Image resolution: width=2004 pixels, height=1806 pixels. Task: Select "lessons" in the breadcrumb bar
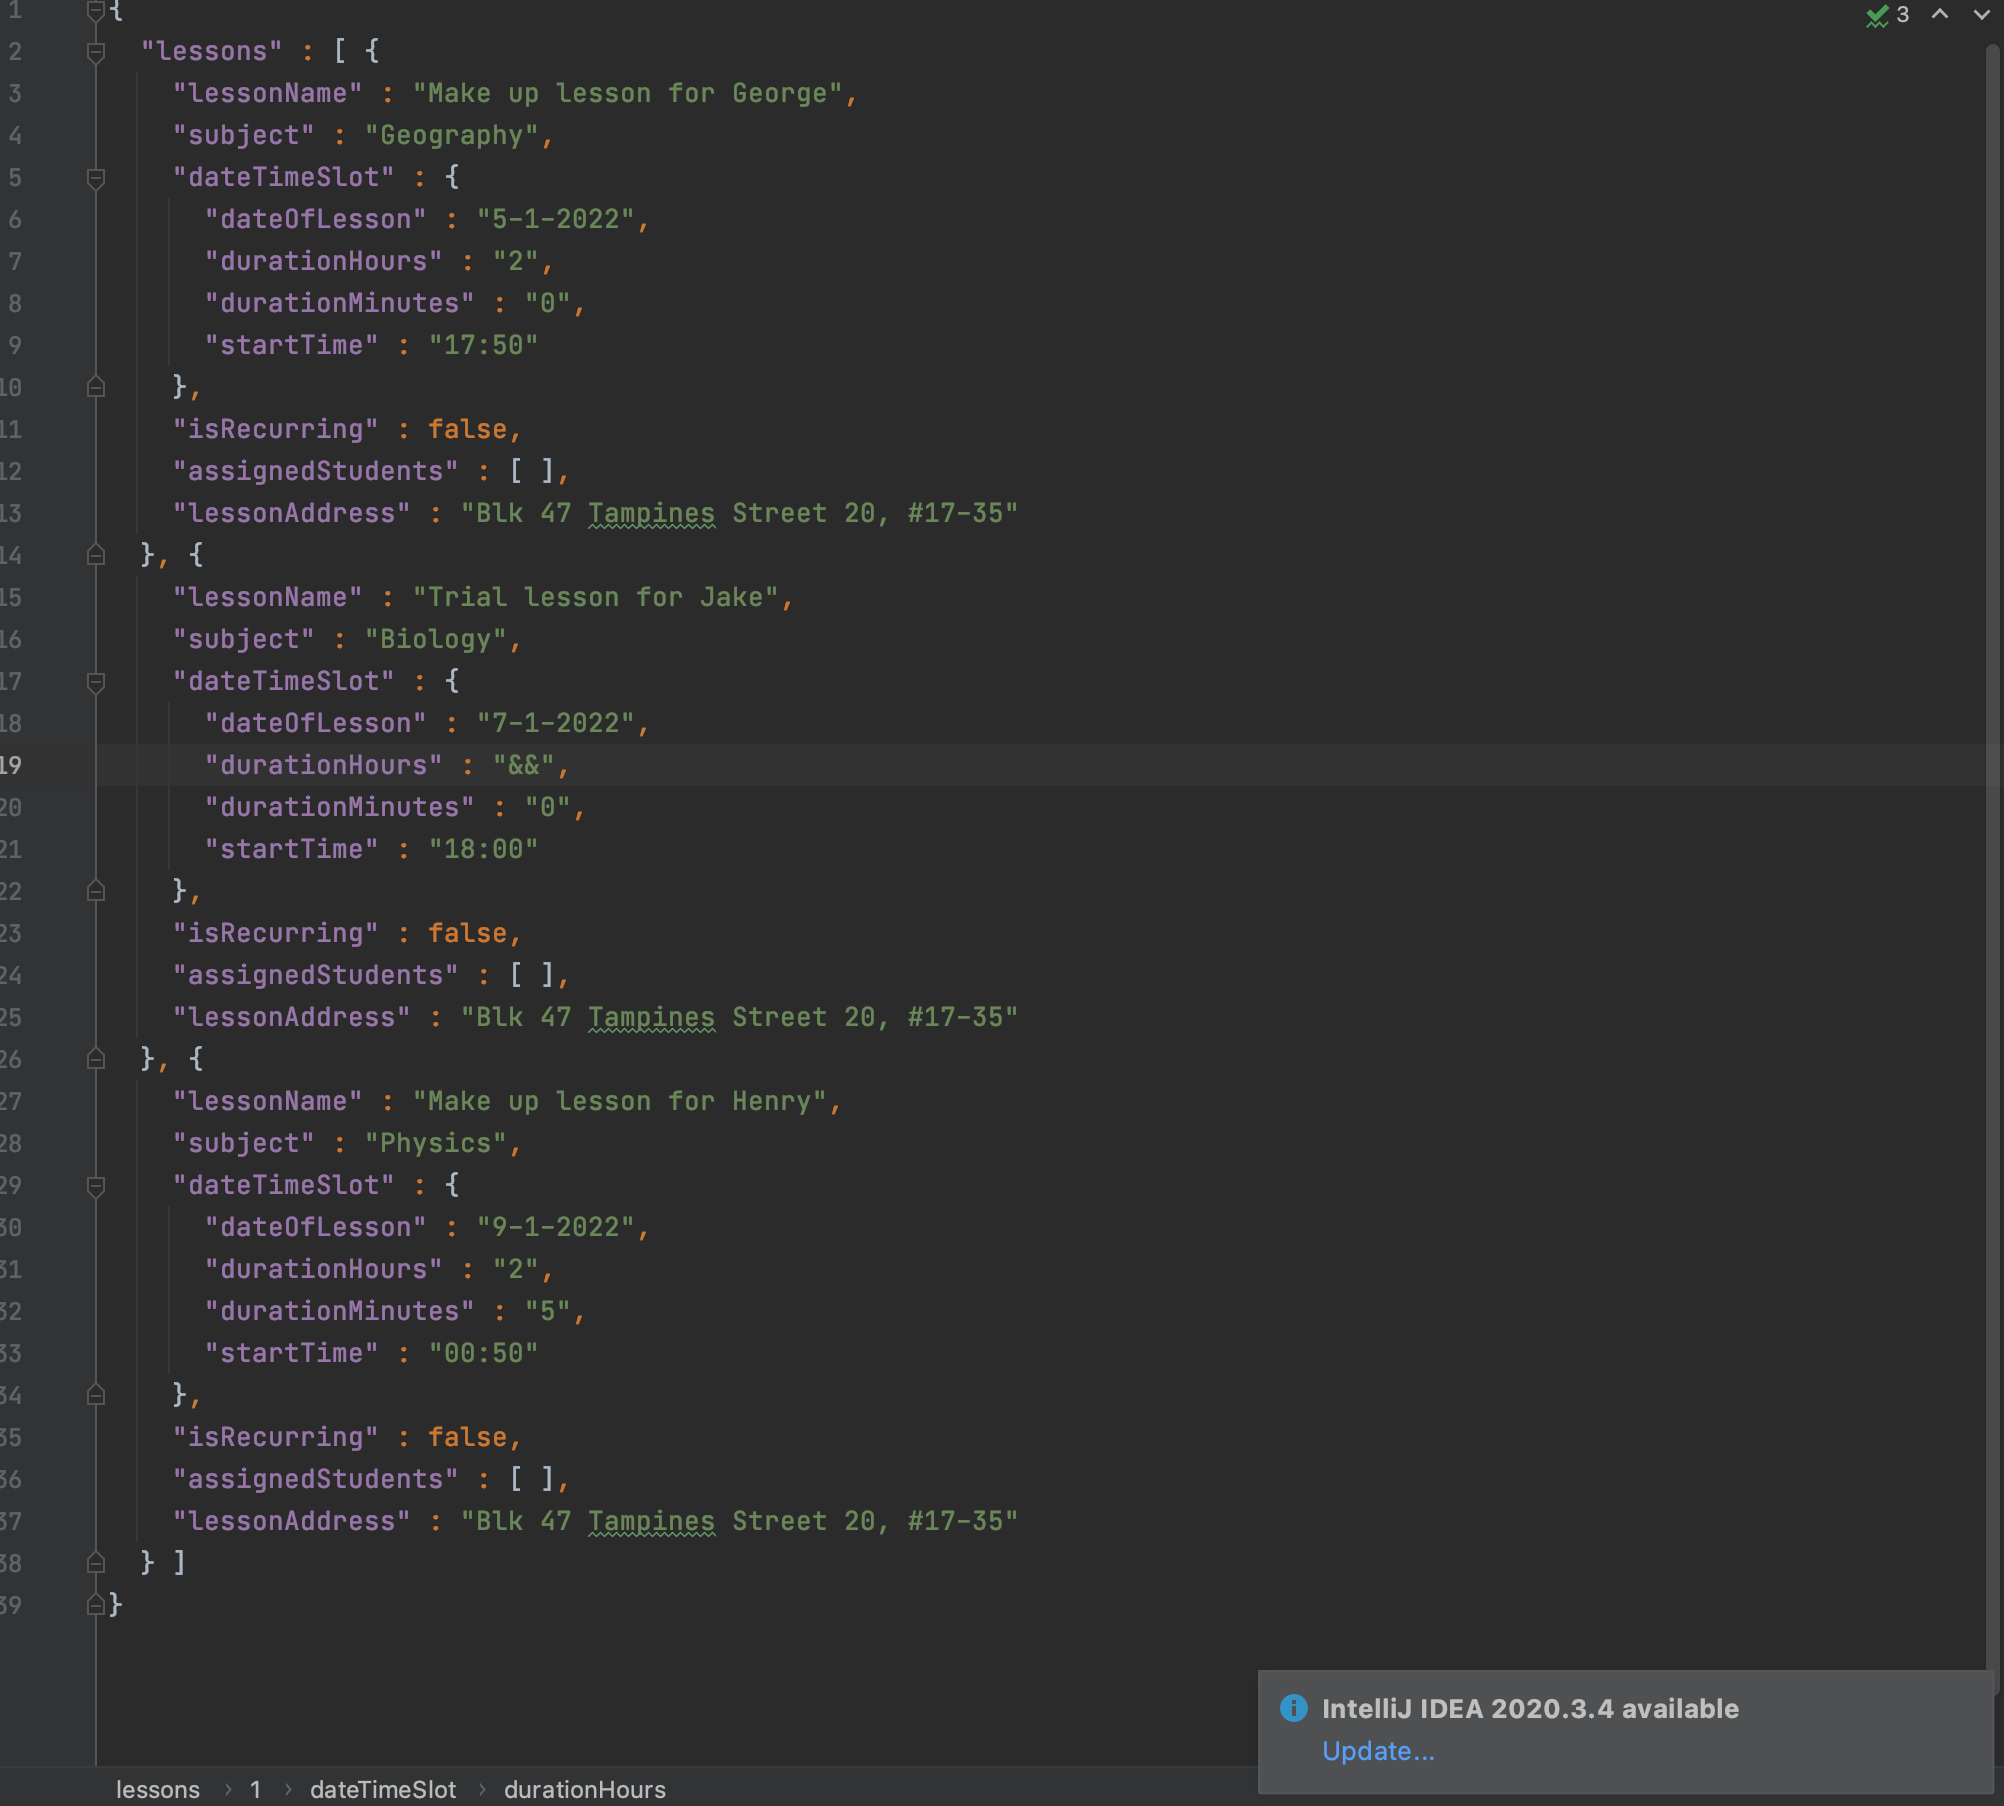point(158,1789)
